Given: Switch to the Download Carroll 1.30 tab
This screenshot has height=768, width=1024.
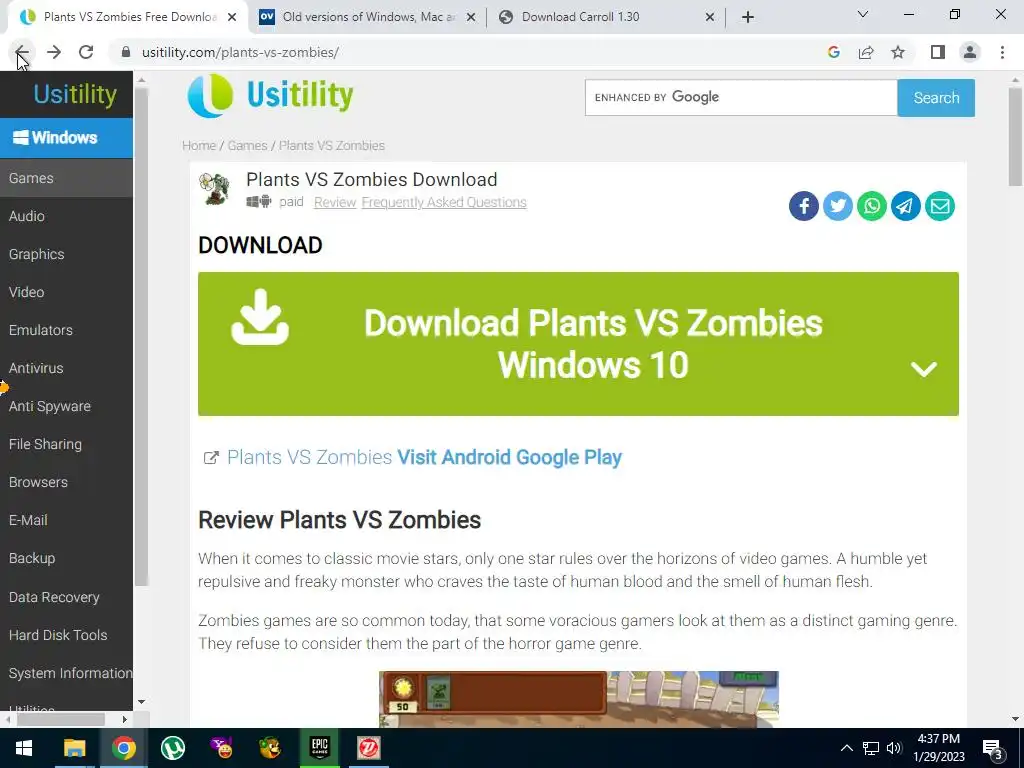Looking at the screenshot, I should tap(607, 17).
